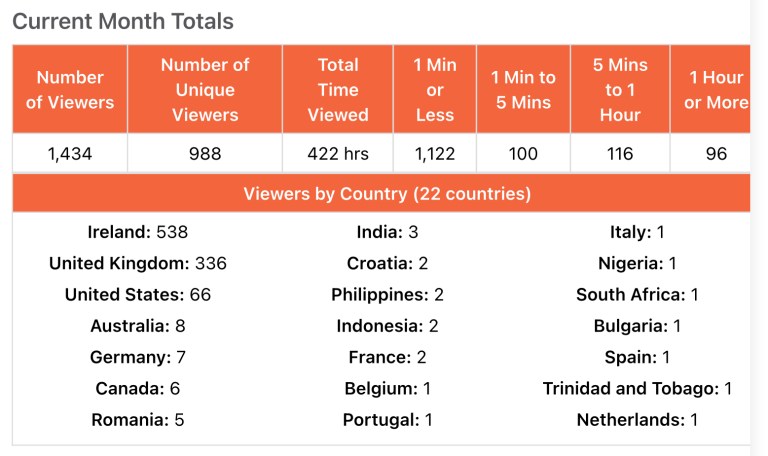This screenshot has height=456, width=768.
Task: Select the United States: 66 entry
Action: 138,294
